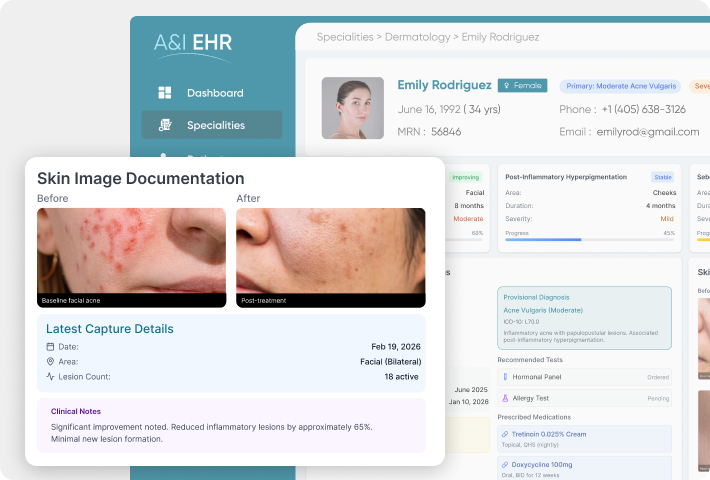Click the patient name Emily Rodriguez heading
This screenshot has height=480, width=710.
tap(444, 85)
